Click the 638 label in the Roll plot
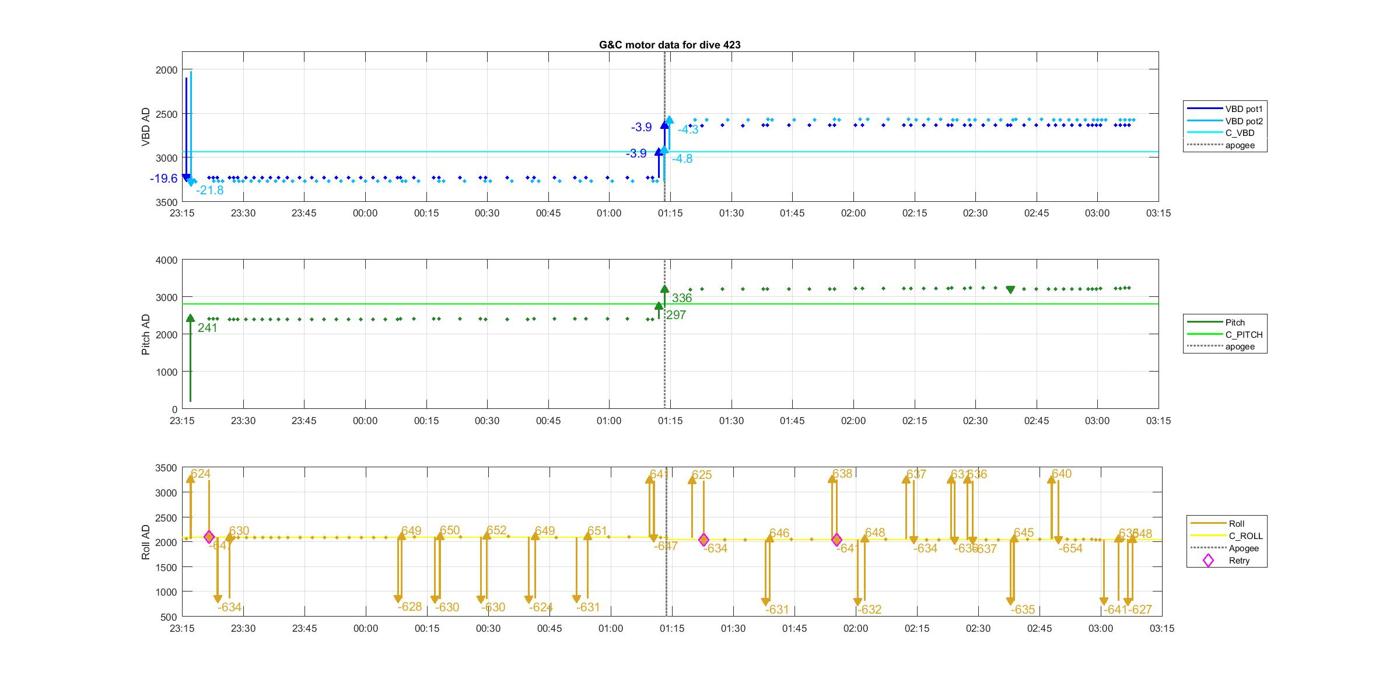 point(843,474)
